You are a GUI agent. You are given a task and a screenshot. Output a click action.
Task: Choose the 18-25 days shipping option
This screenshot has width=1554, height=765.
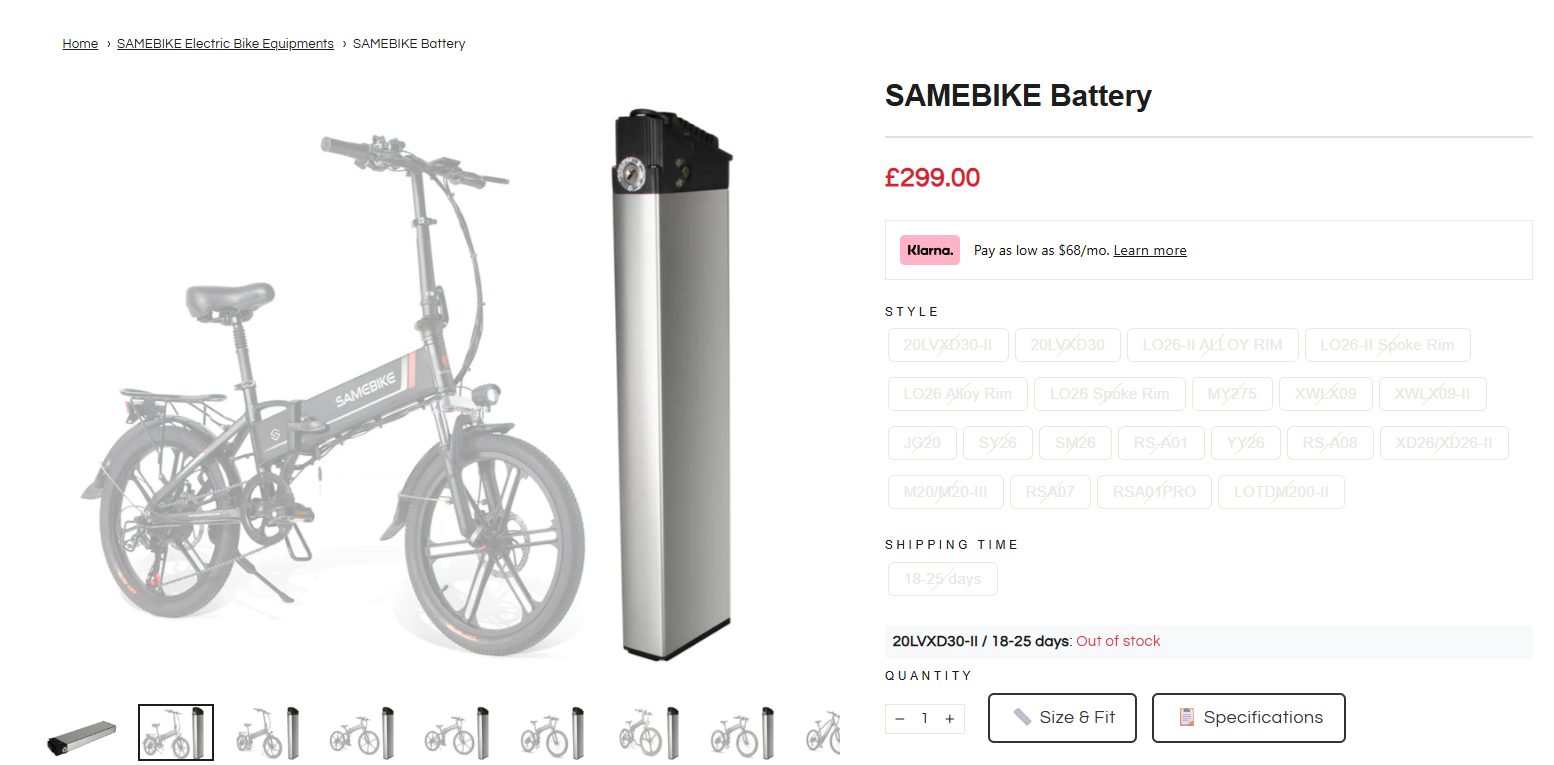coord(943,579)
